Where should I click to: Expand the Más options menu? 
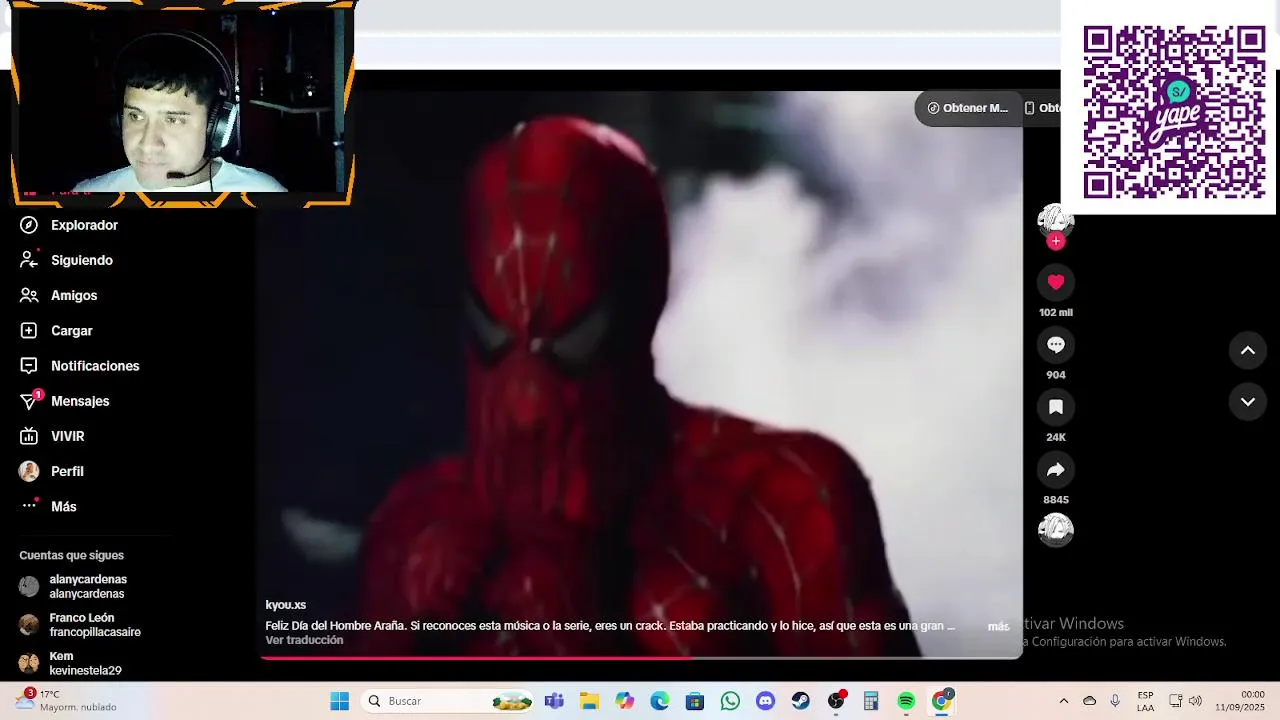coord(48,506)
